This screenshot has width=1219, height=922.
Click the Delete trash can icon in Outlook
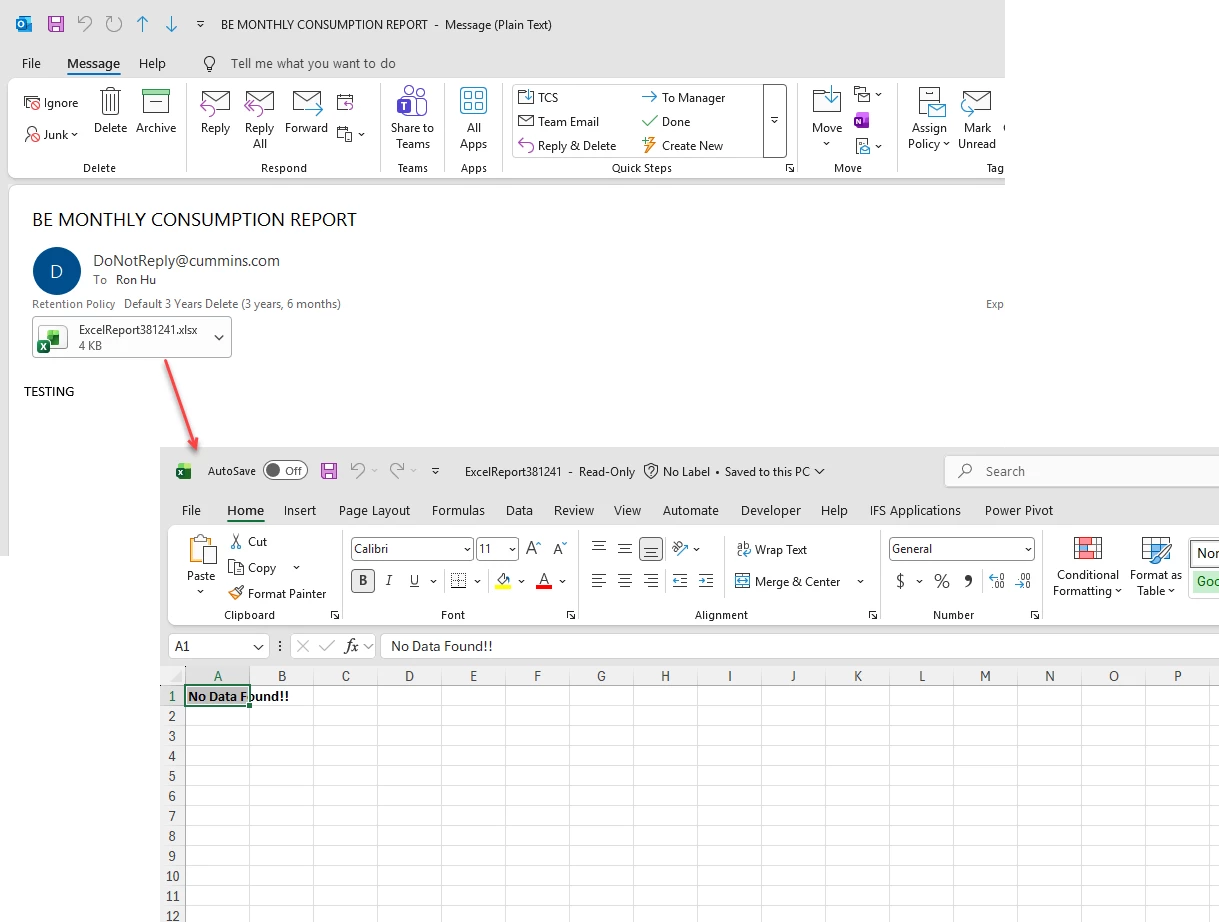point(110,110)
